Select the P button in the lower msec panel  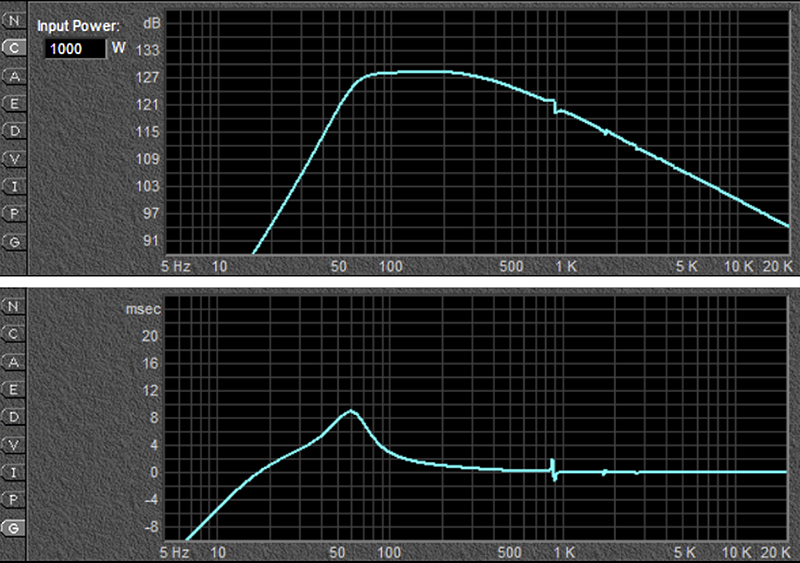13,500
